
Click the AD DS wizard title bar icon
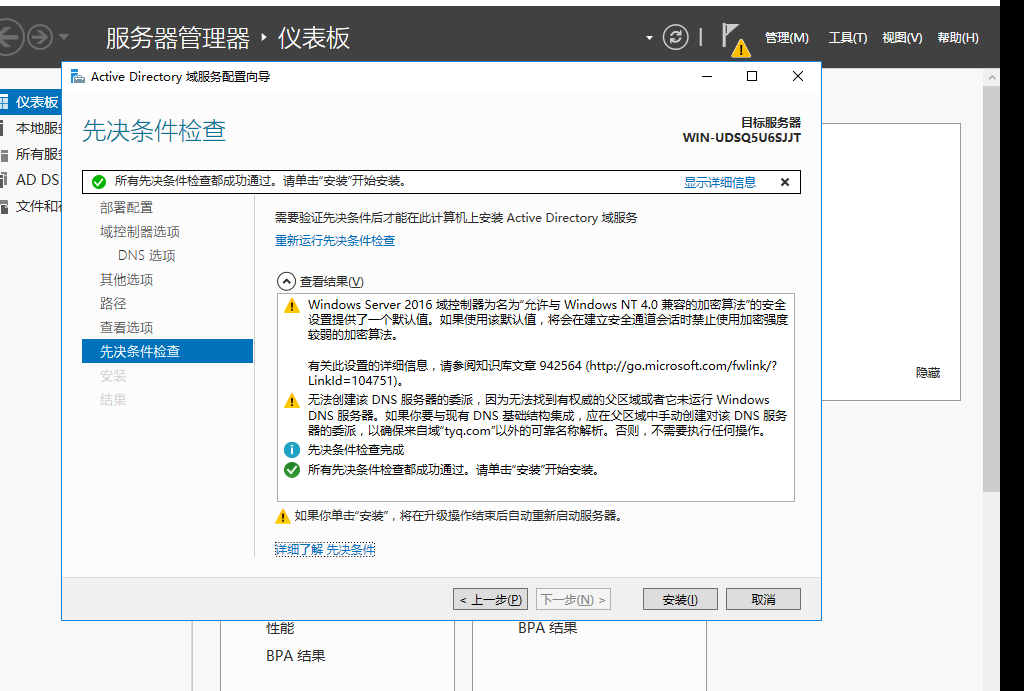click(78, 76)
